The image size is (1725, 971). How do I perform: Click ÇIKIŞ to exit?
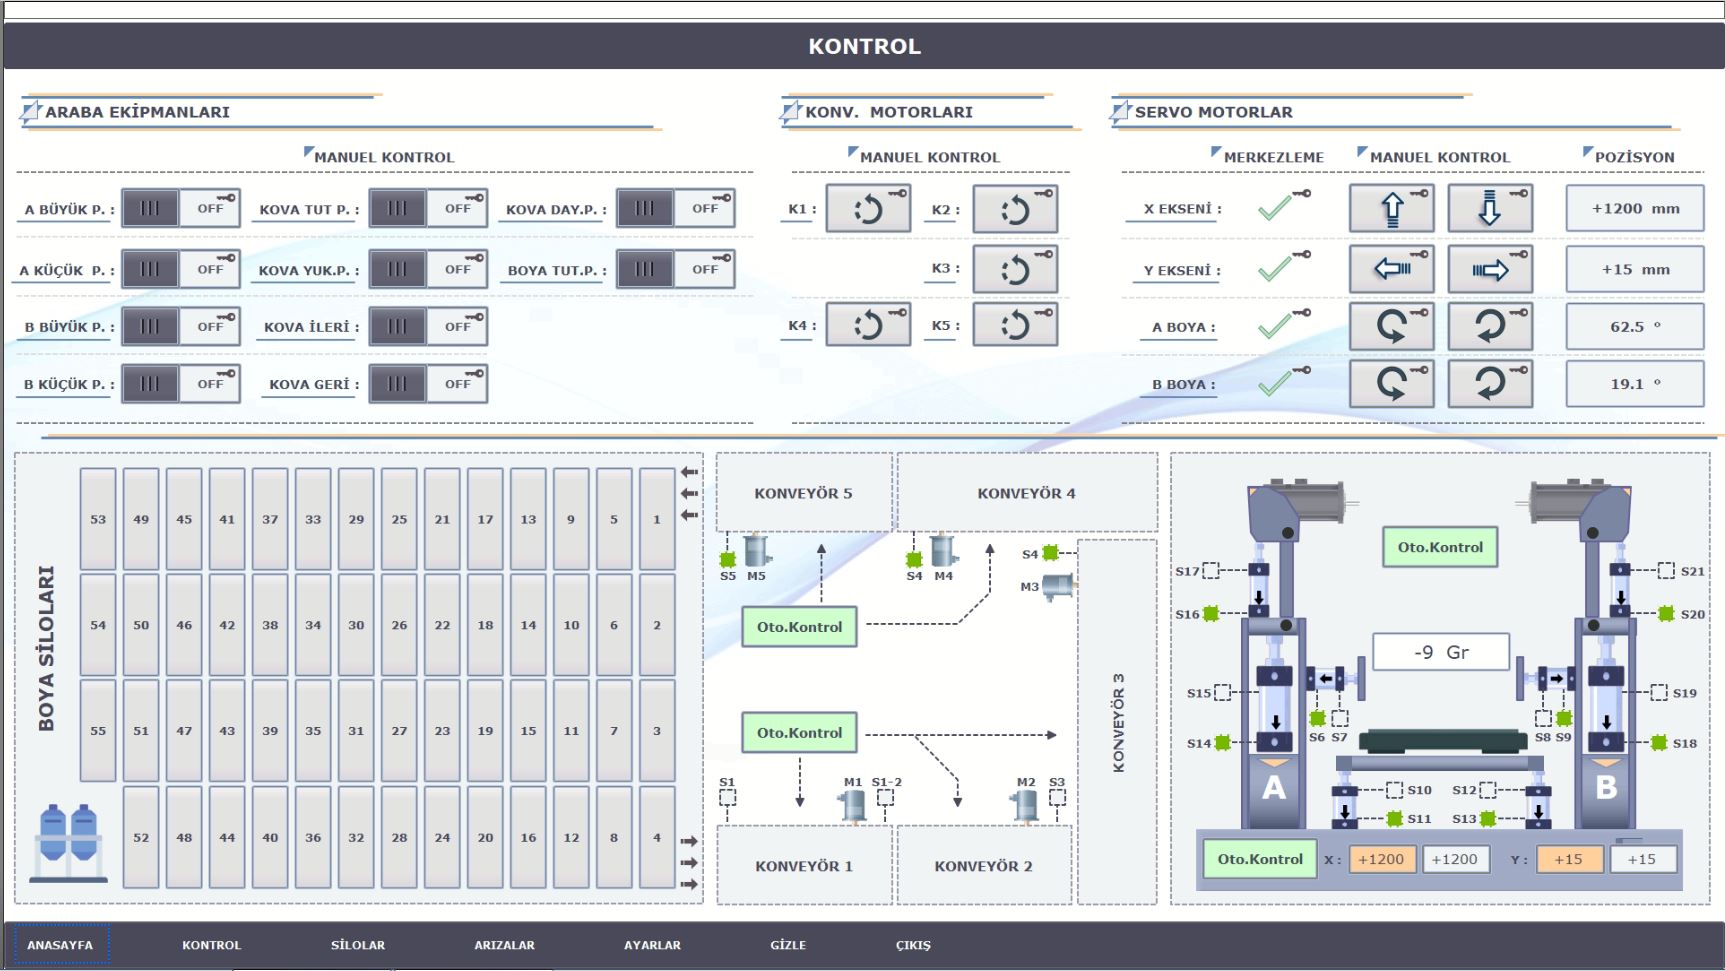(913, 945)
